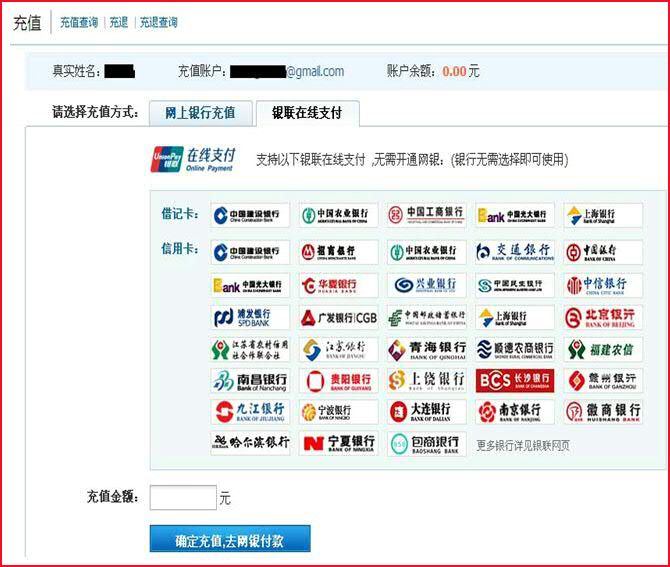Select 赣州银行 Bank of Ganzhou logo
This screenshot has height=567, width=670.
tap(603, 381)
